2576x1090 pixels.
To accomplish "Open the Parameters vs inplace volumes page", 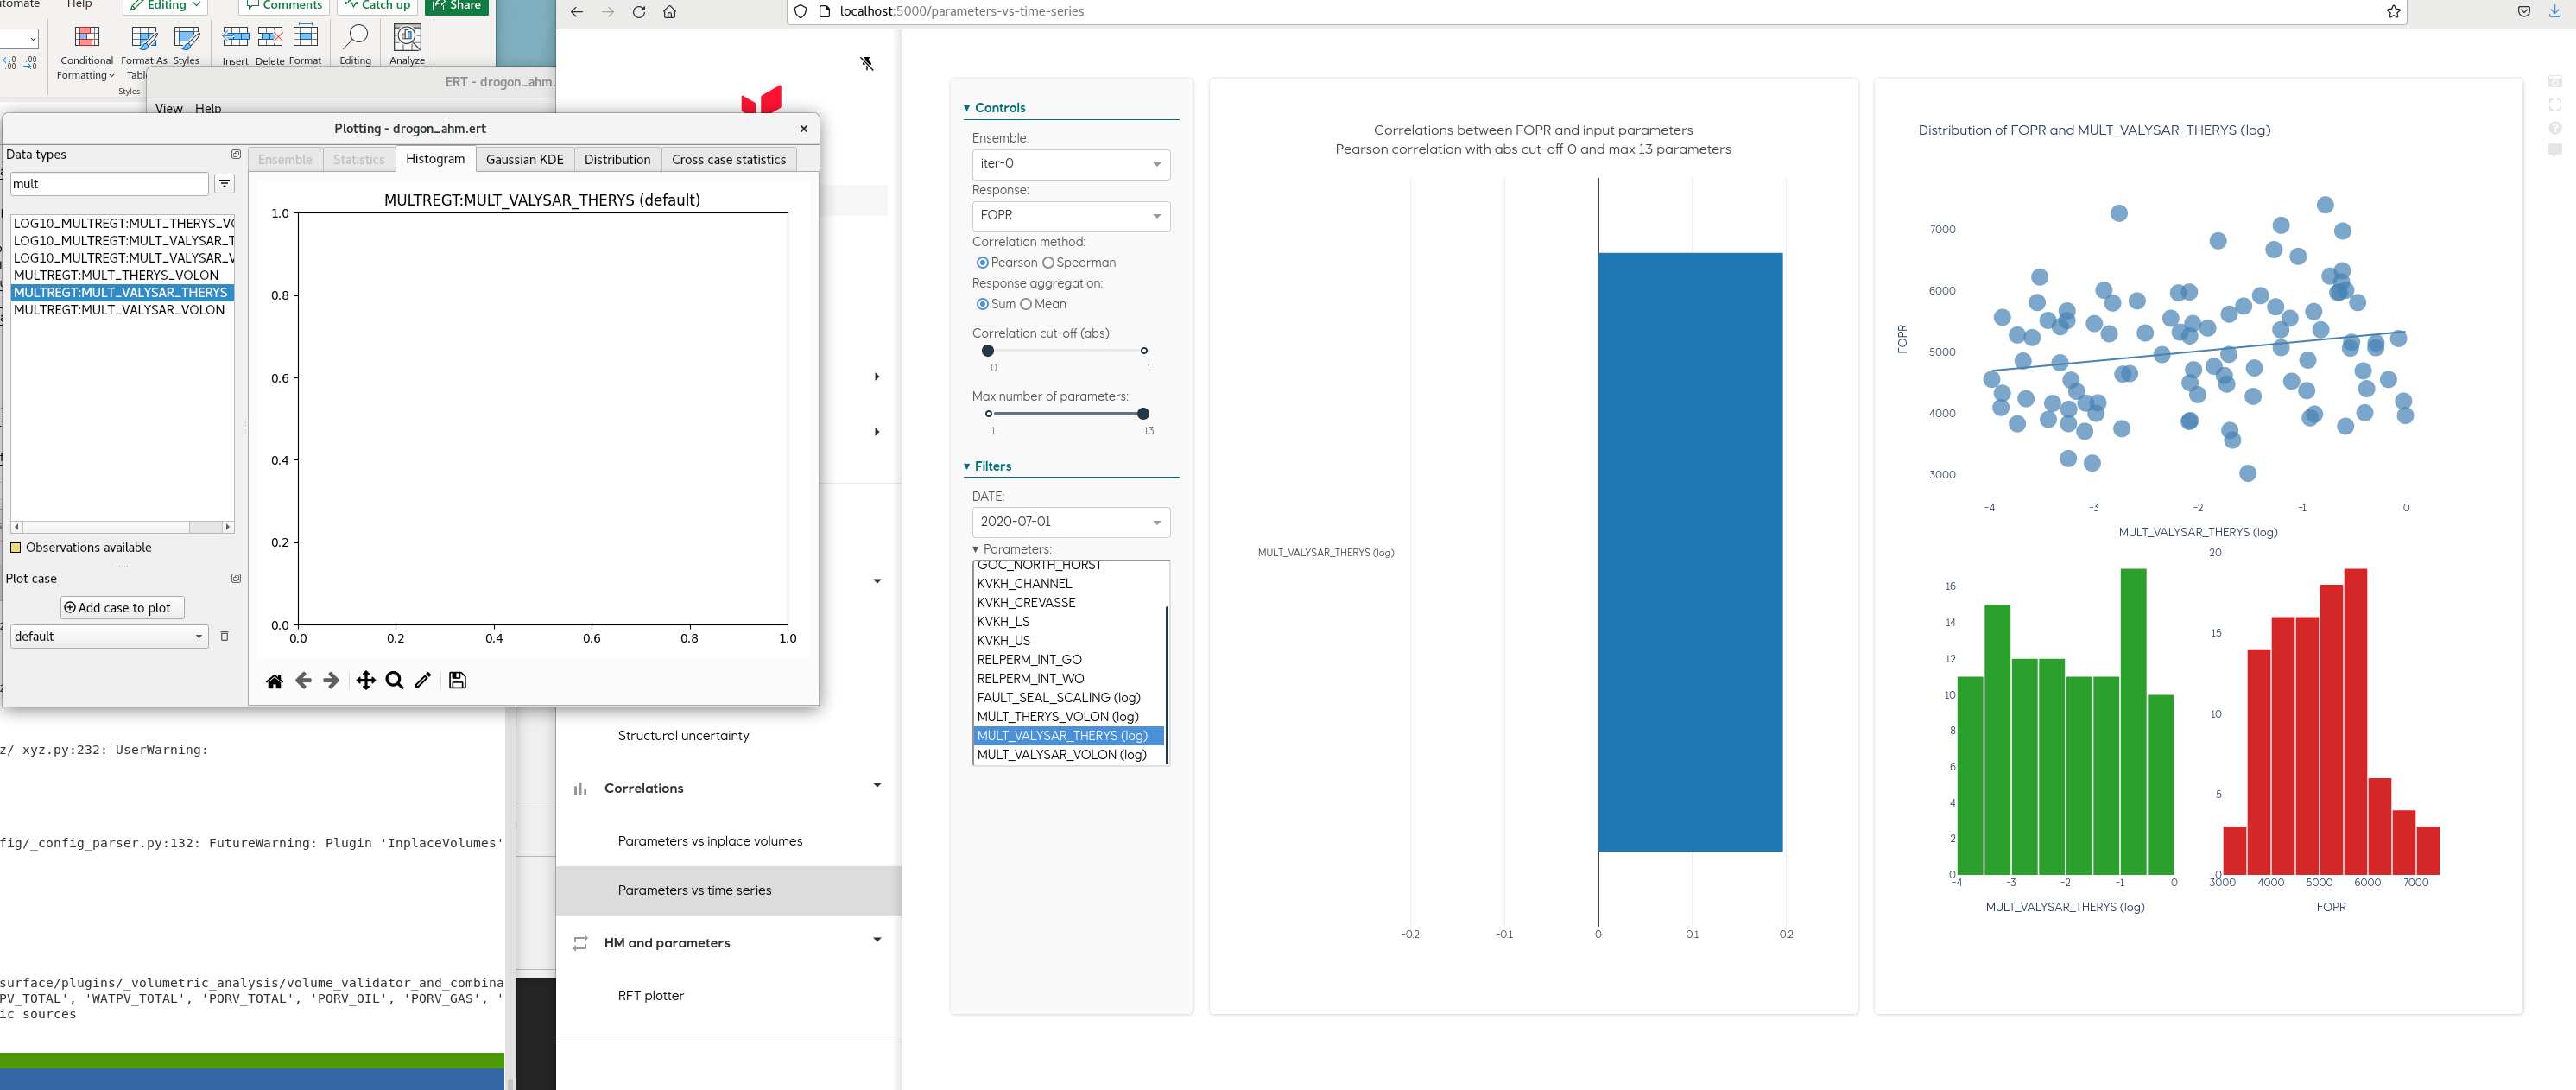I will click(710, 841).
